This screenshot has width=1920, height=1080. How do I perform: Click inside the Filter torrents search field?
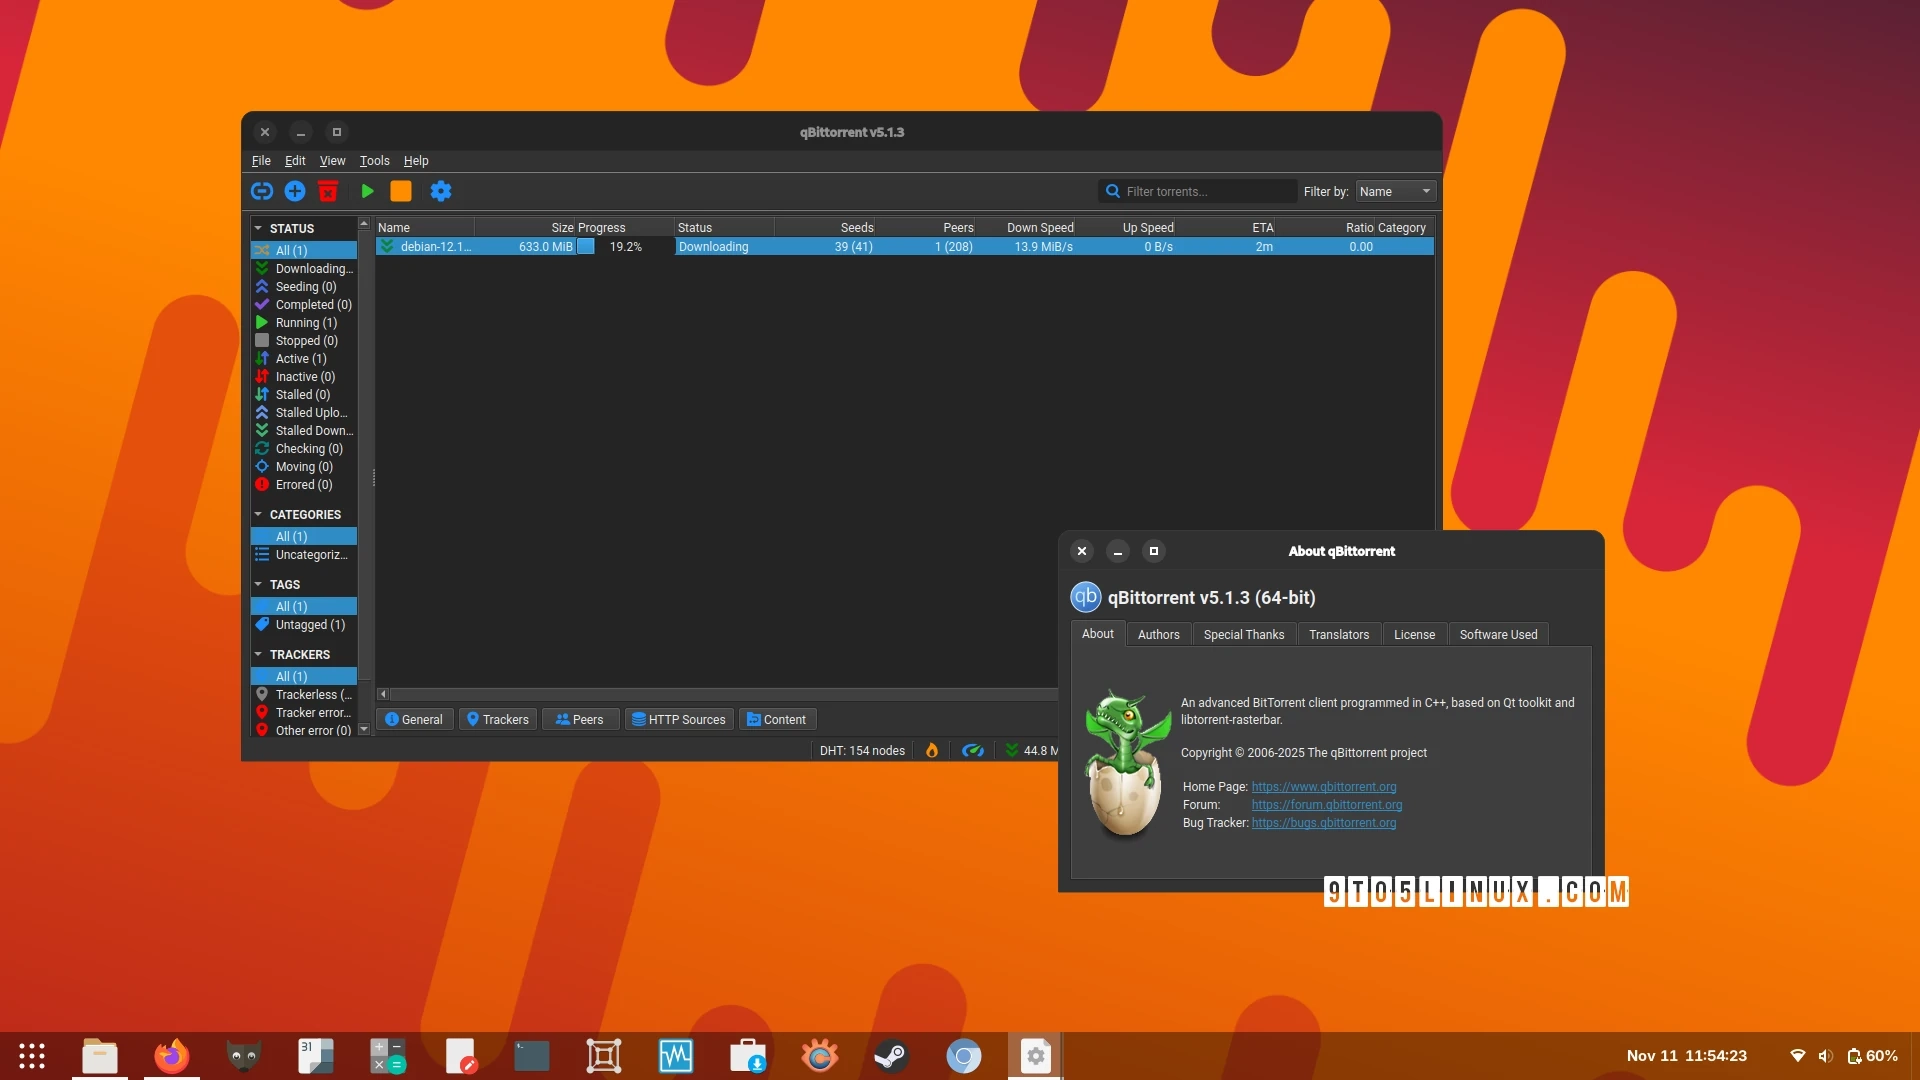[1200, 191]
